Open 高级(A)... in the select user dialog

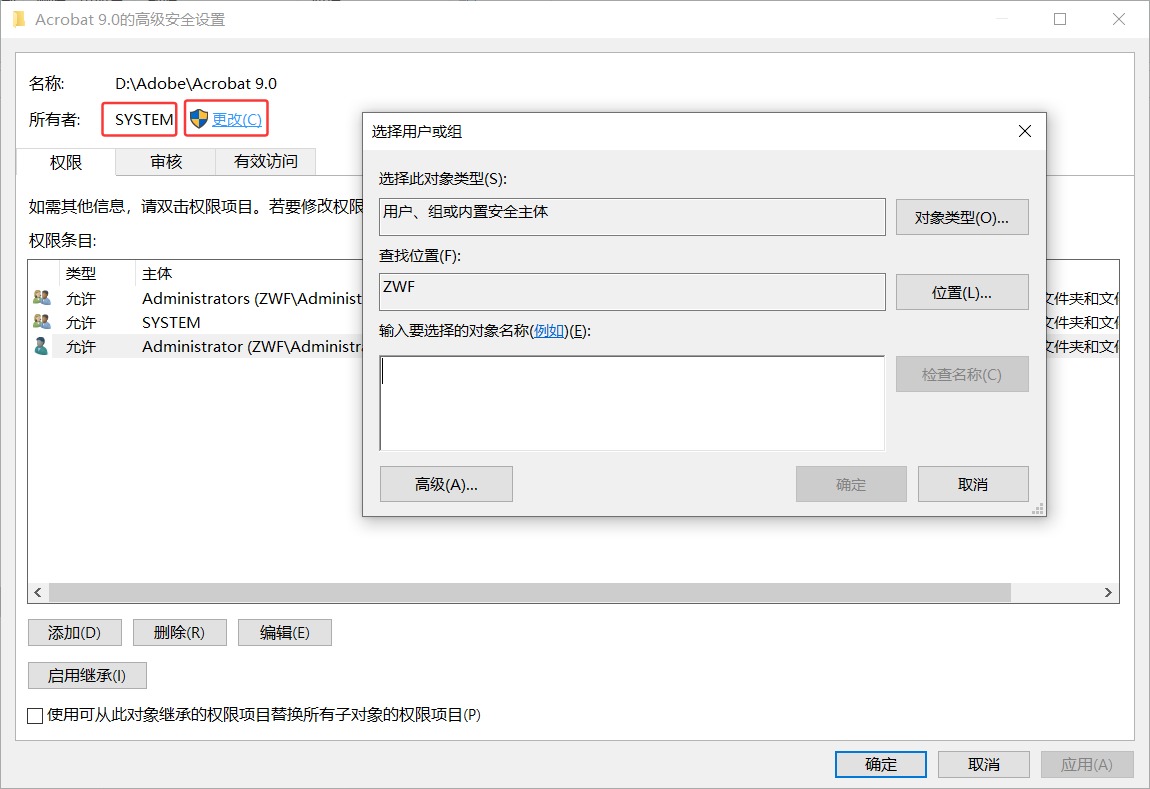[x=446, y=485]
